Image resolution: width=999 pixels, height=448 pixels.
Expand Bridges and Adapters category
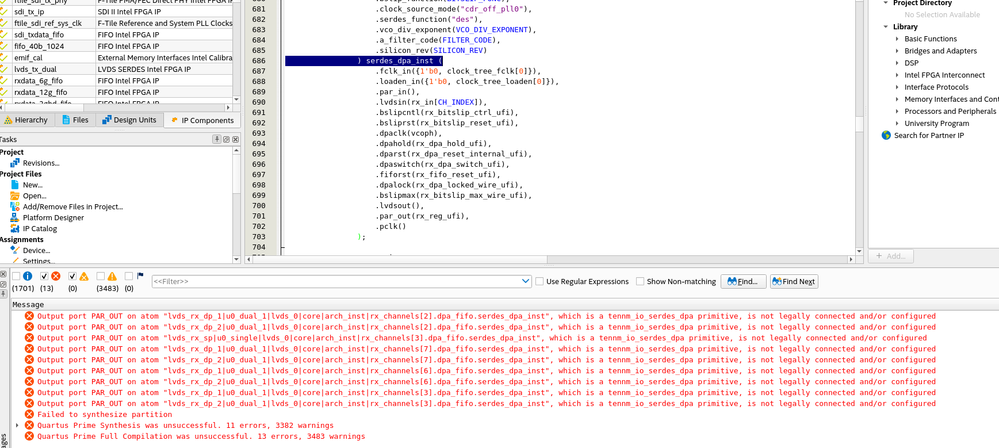(x=898, y=51)
